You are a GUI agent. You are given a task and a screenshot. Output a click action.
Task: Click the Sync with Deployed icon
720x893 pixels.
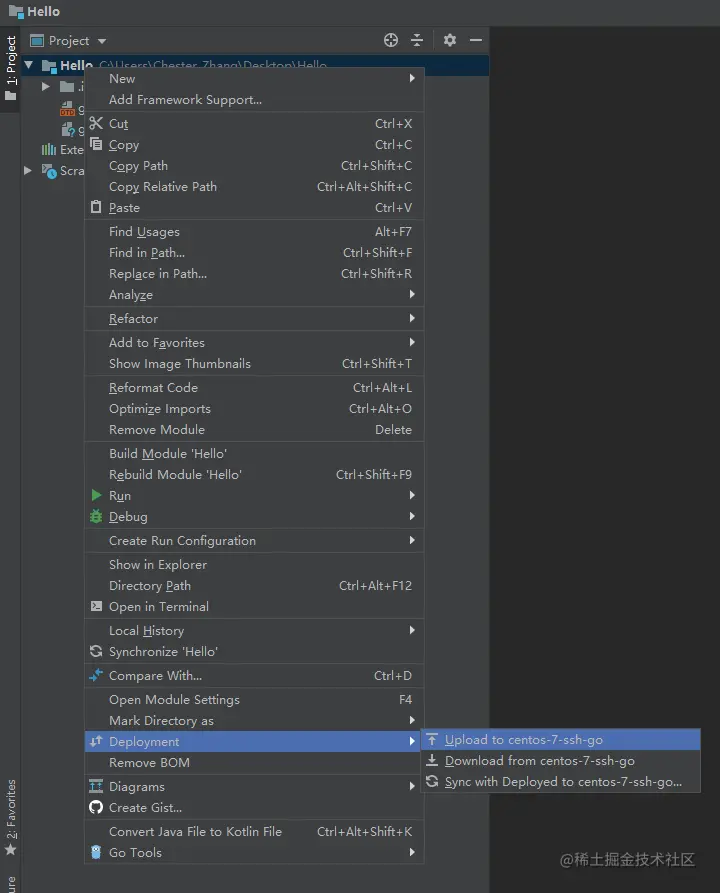(432, 781)
